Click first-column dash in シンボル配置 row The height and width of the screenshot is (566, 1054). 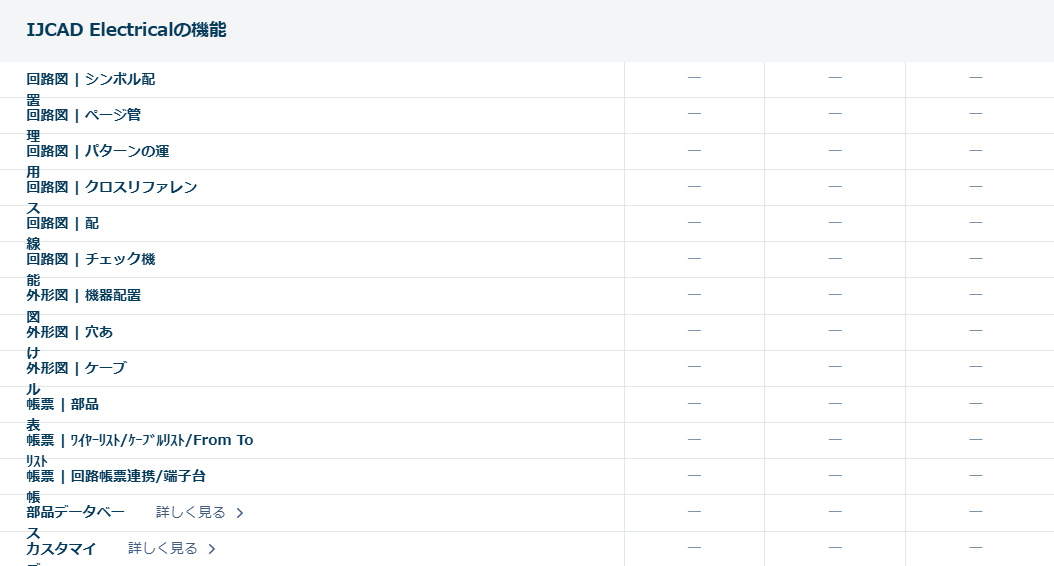tap(694, 78)
